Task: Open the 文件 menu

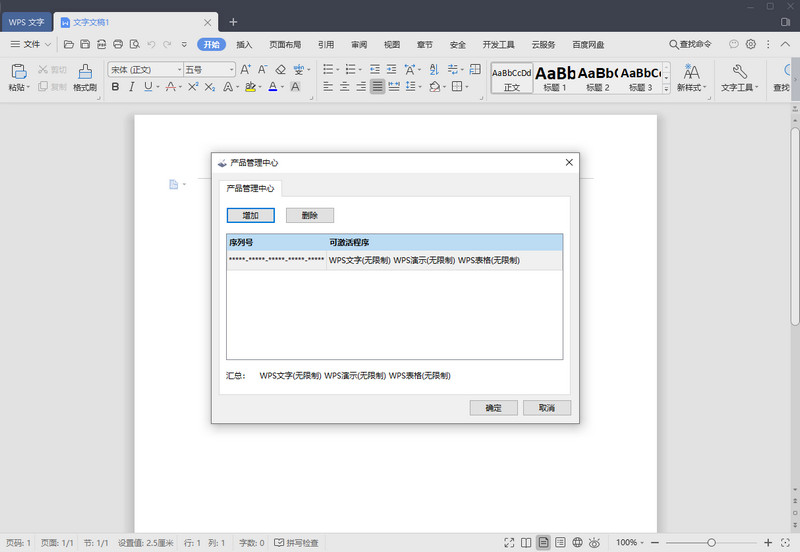Action: [31, 44]
